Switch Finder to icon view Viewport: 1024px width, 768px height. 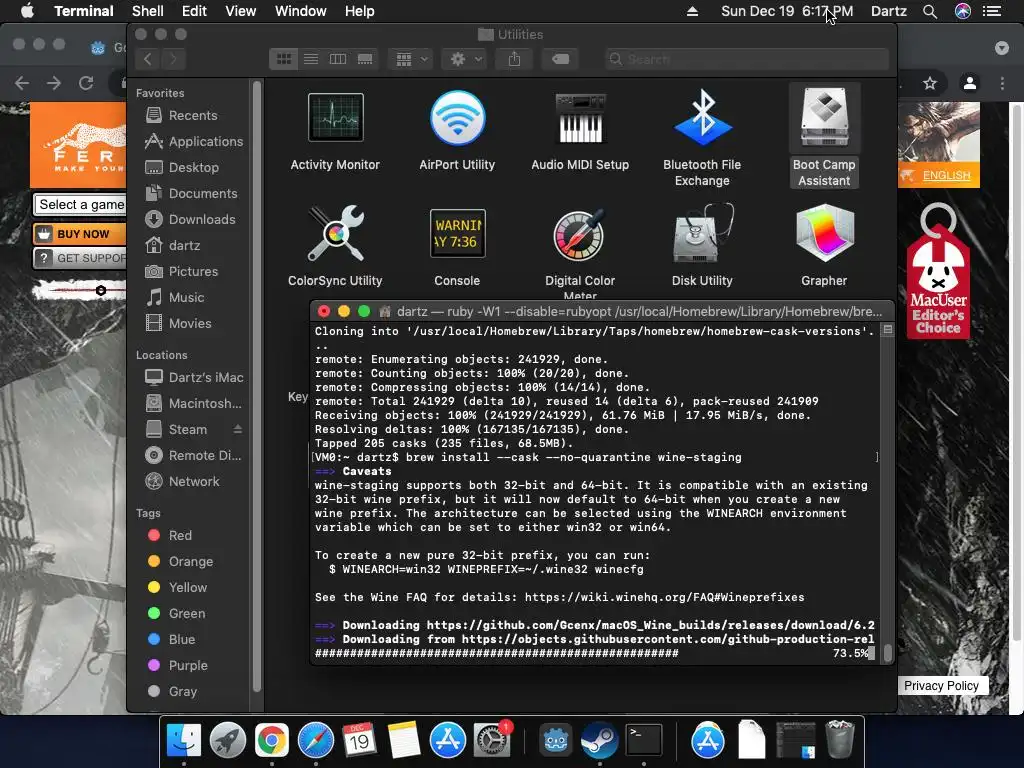click(284, 59)
